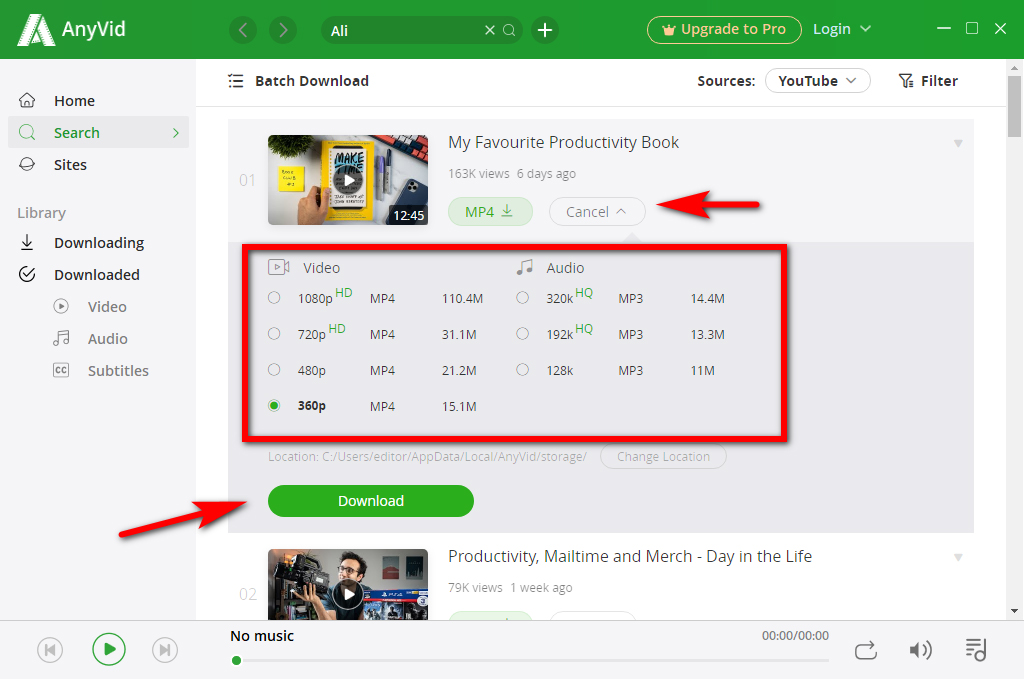Click the green Download button
This screenshot has height=679, width=1024.
tap(370, 501)
